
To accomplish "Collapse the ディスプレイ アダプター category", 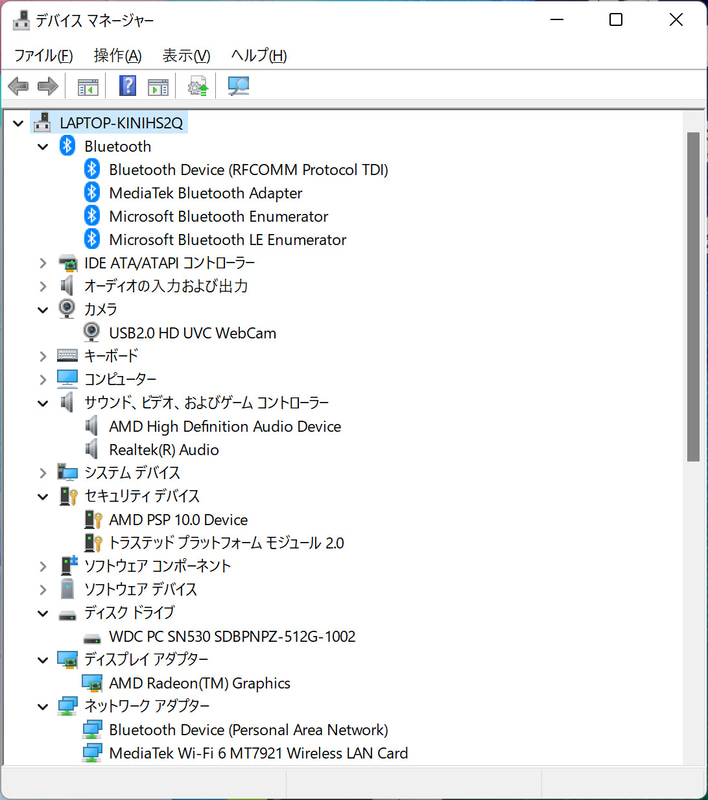I will 43,660.
